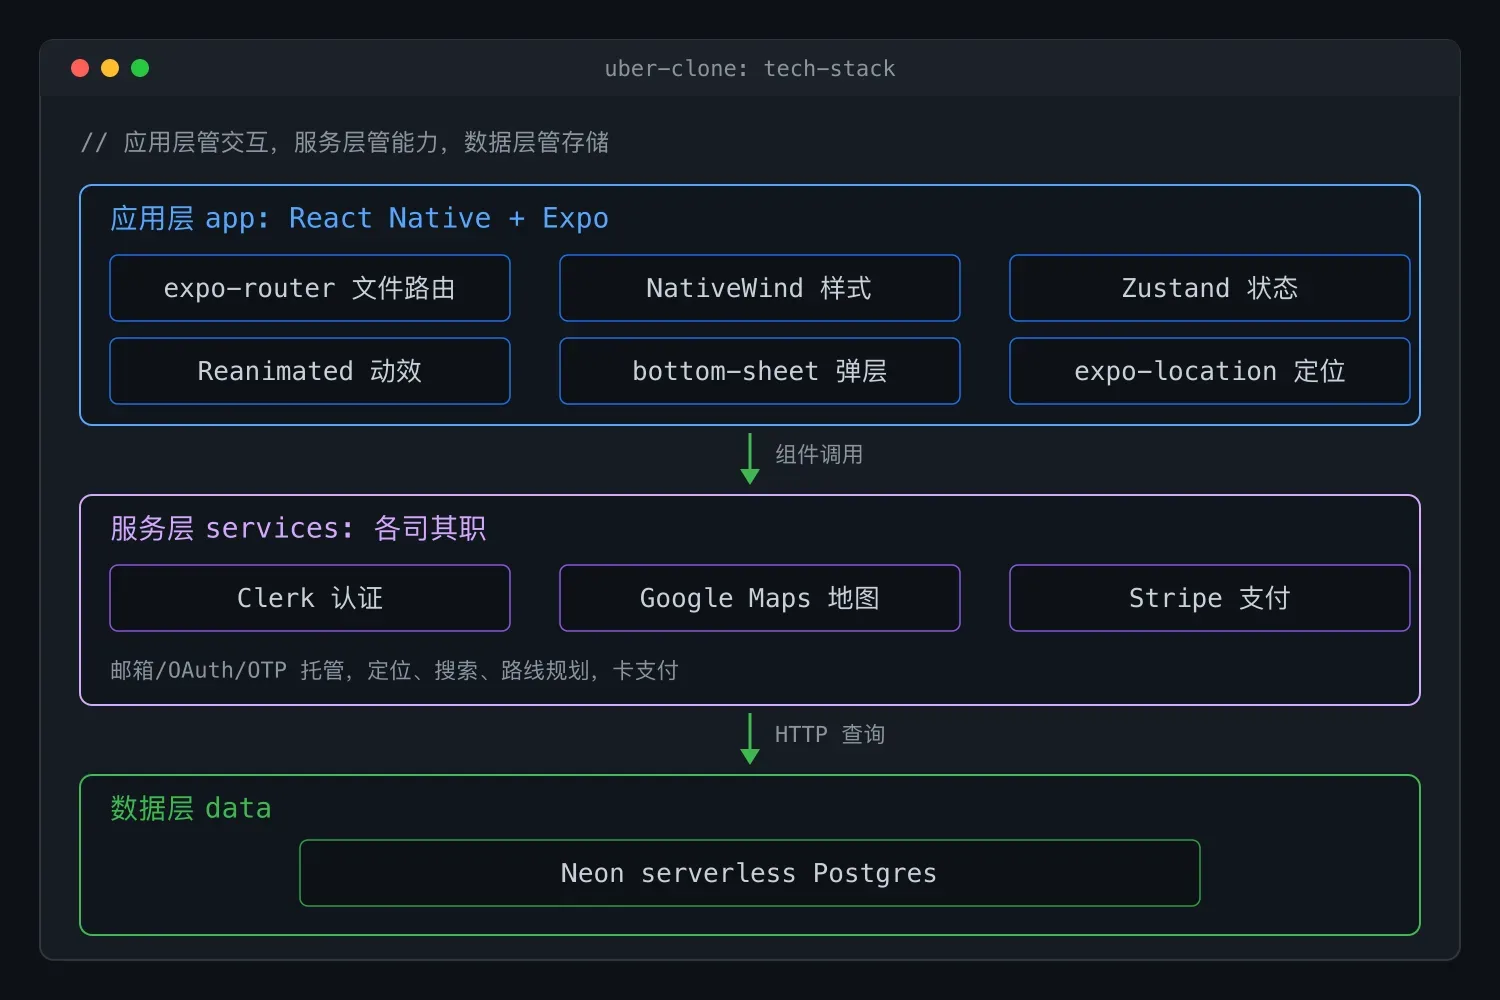
Task: Click the green maximize window dot
Action: pyautogui.click(x=140, y=68)
